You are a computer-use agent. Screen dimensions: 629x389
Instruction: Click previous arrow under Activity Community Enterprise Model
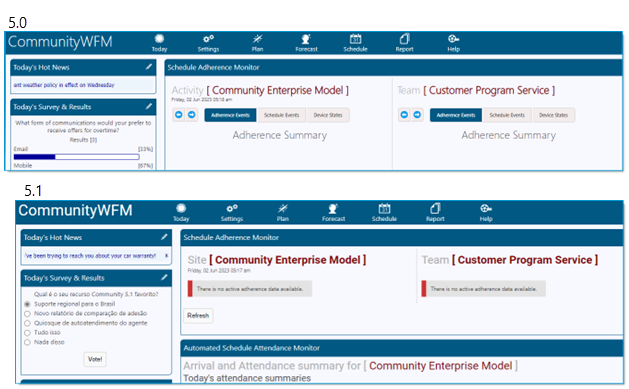click(x=179, y=115)
